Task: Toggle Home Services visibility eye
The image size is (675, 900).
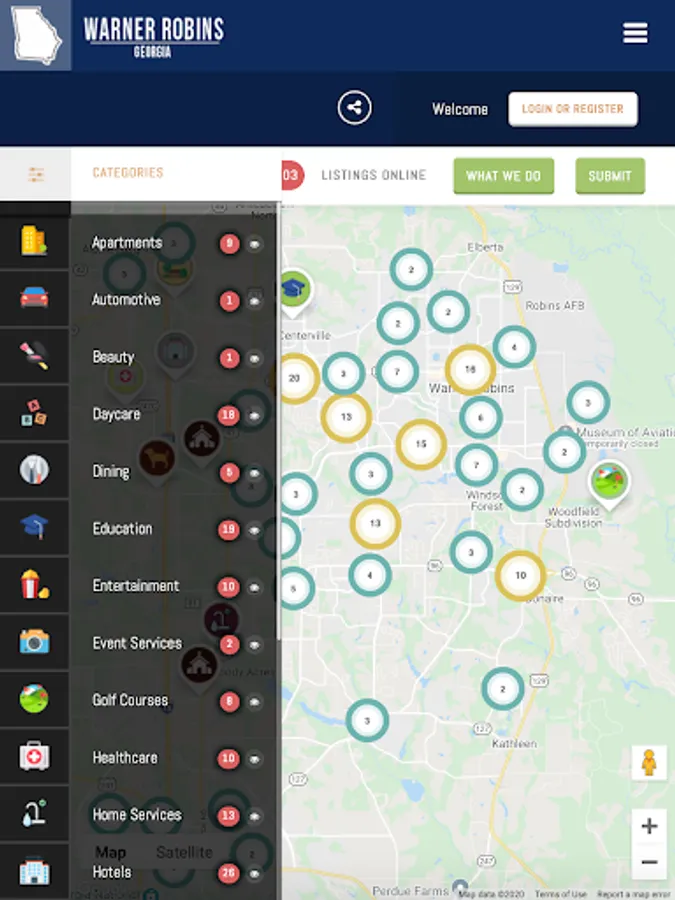Action: point(254,816)
